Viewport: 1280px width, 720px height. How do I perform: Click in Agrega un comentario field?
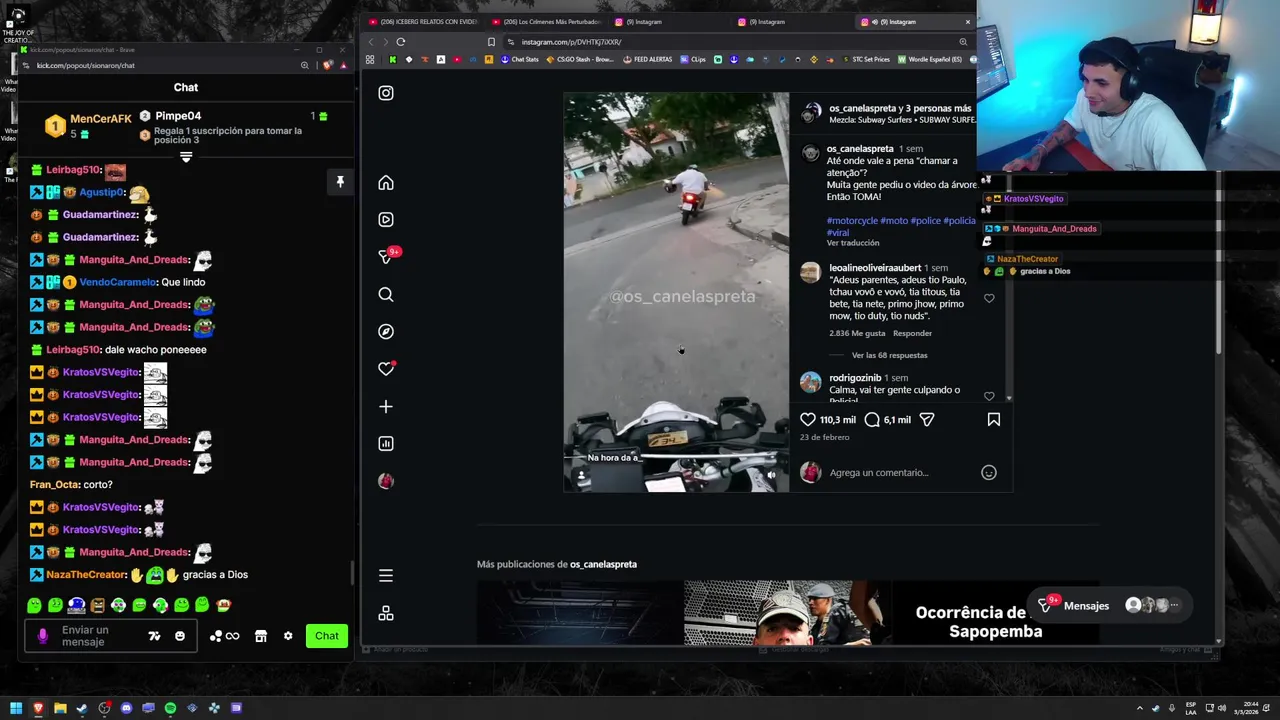[x=900, y=473]
